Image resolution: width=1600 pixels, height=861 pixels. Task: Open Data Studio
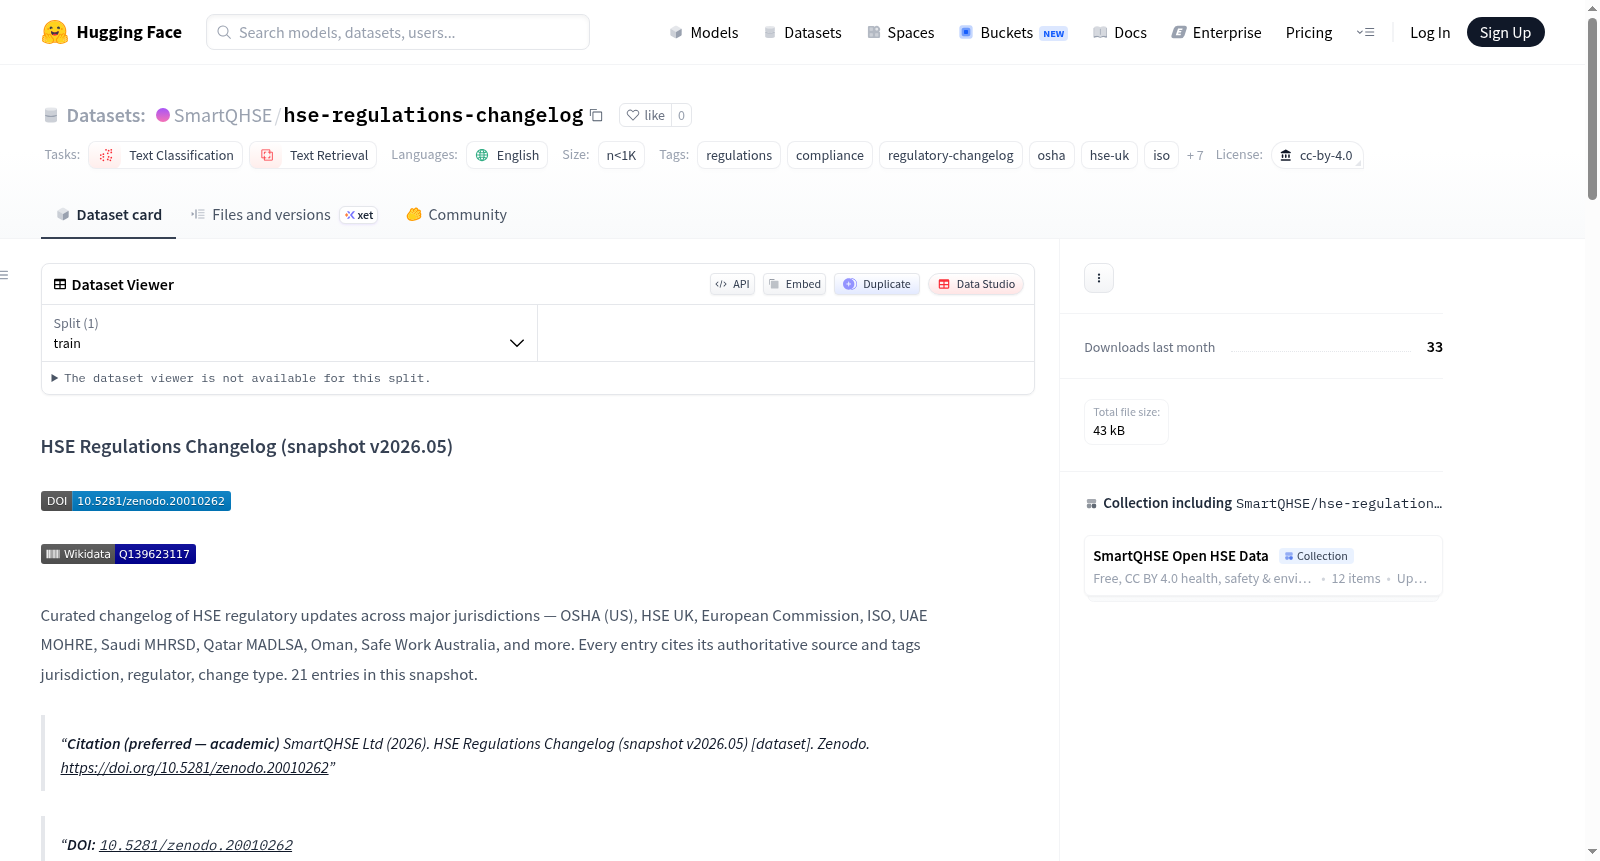[976, 284]
